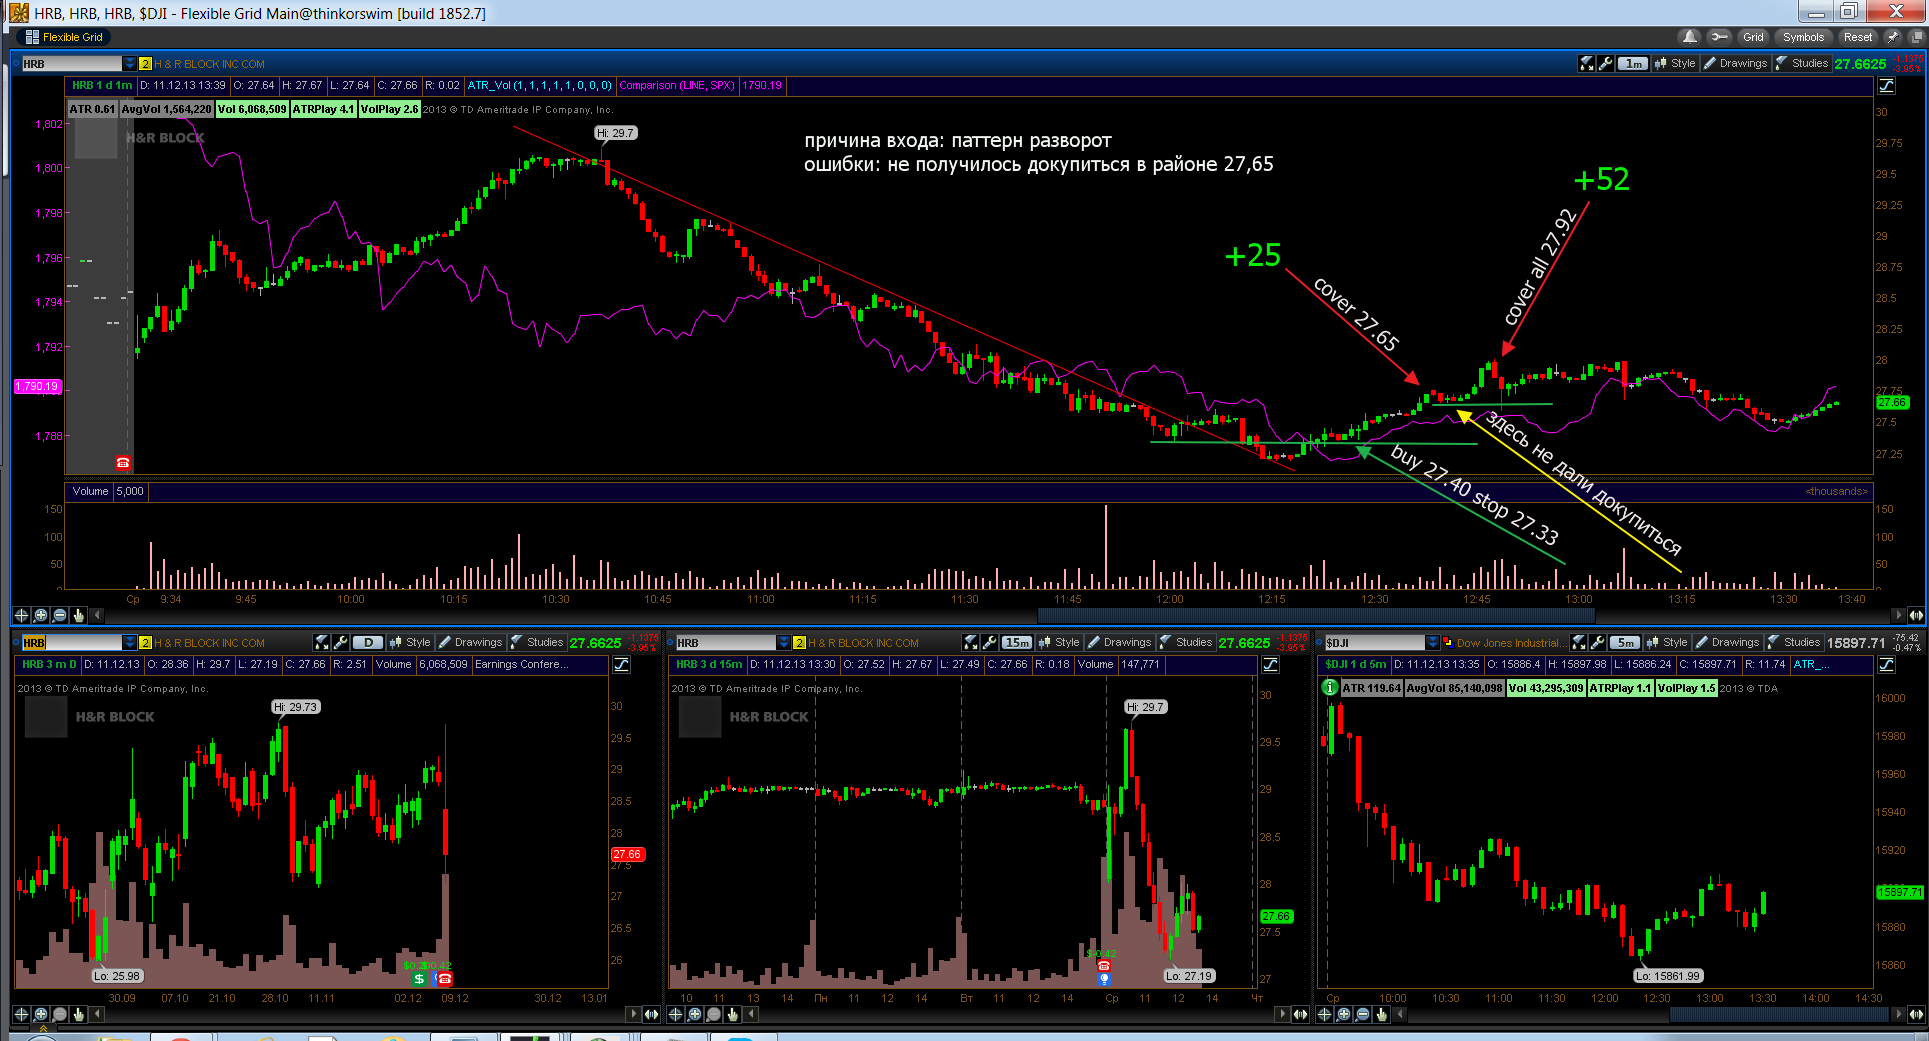The width and height of the screenshot is (1929, 1041).
Task: Expand $DJI symbol dropdown
Action: point(1433,643)
